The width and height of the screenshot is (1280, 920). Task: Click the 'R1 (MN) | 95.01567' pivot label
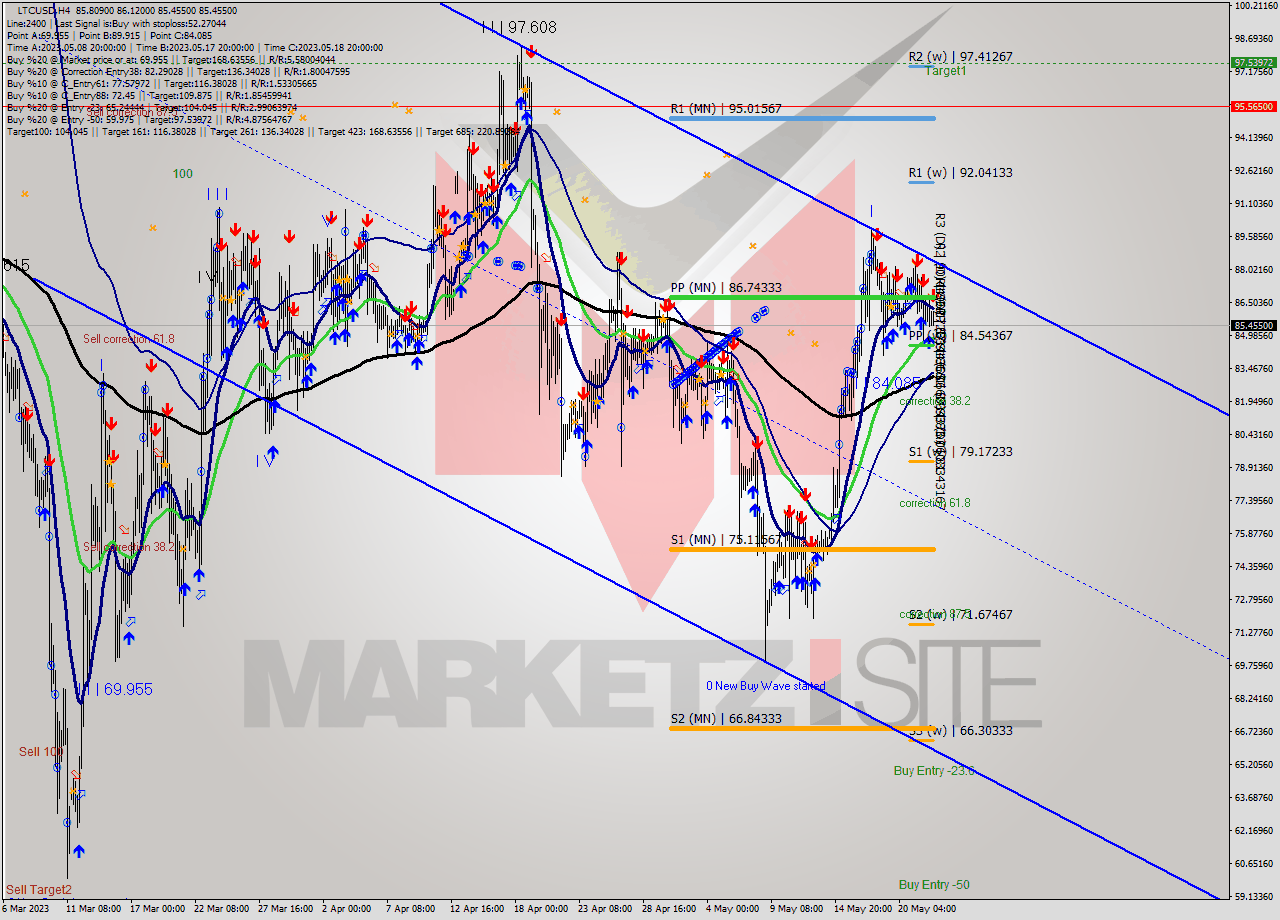[x=726, y=108]
